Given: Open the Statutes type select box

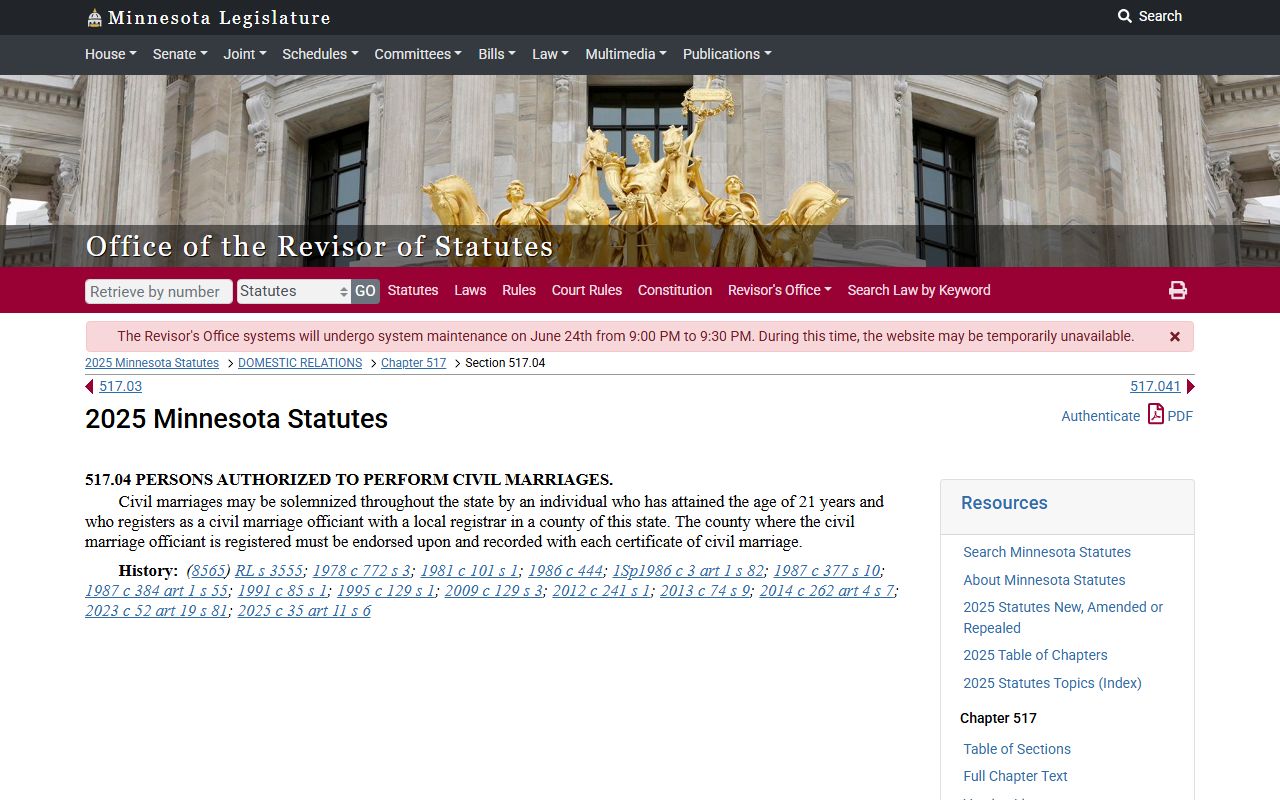Looking at the screenshot, I should 294,291.
